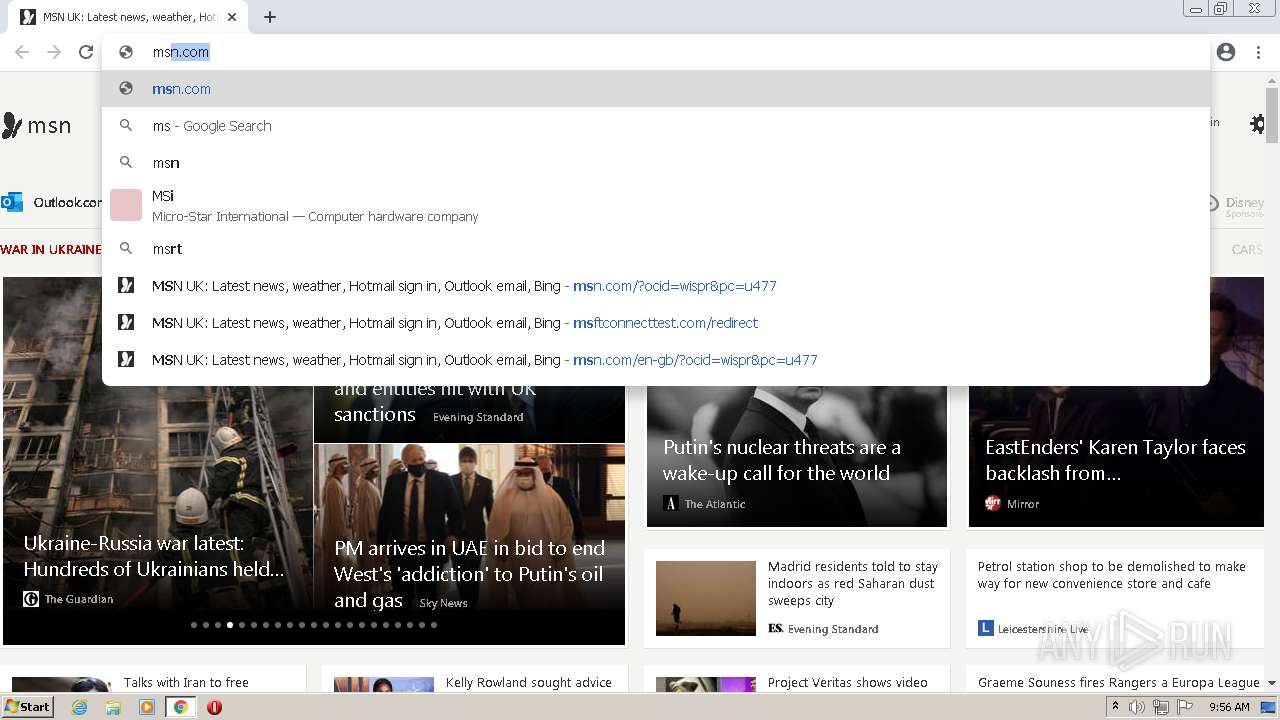Open MSN settings gear icon
This screenshot has height=720, width=1280.
[x=1257, y=124]
